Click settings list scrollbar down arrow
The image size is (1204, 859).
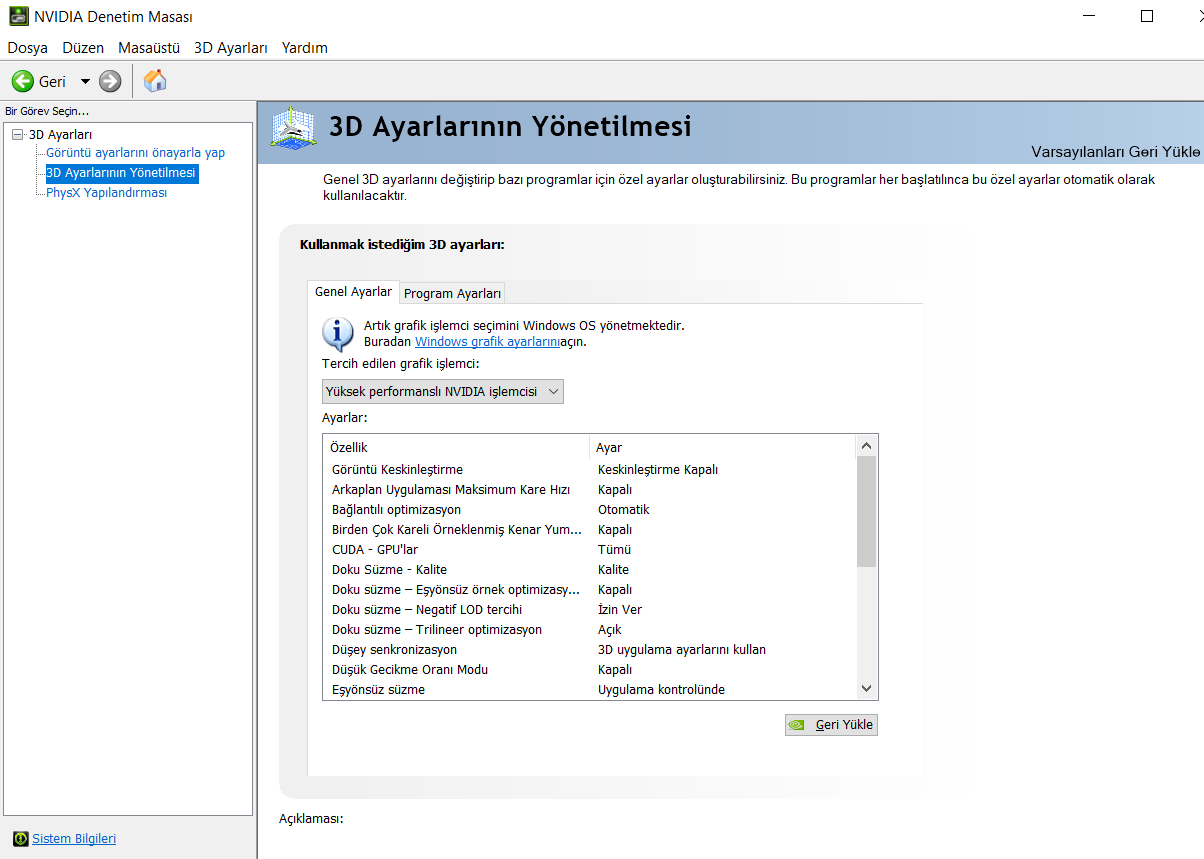click(867, 689)
